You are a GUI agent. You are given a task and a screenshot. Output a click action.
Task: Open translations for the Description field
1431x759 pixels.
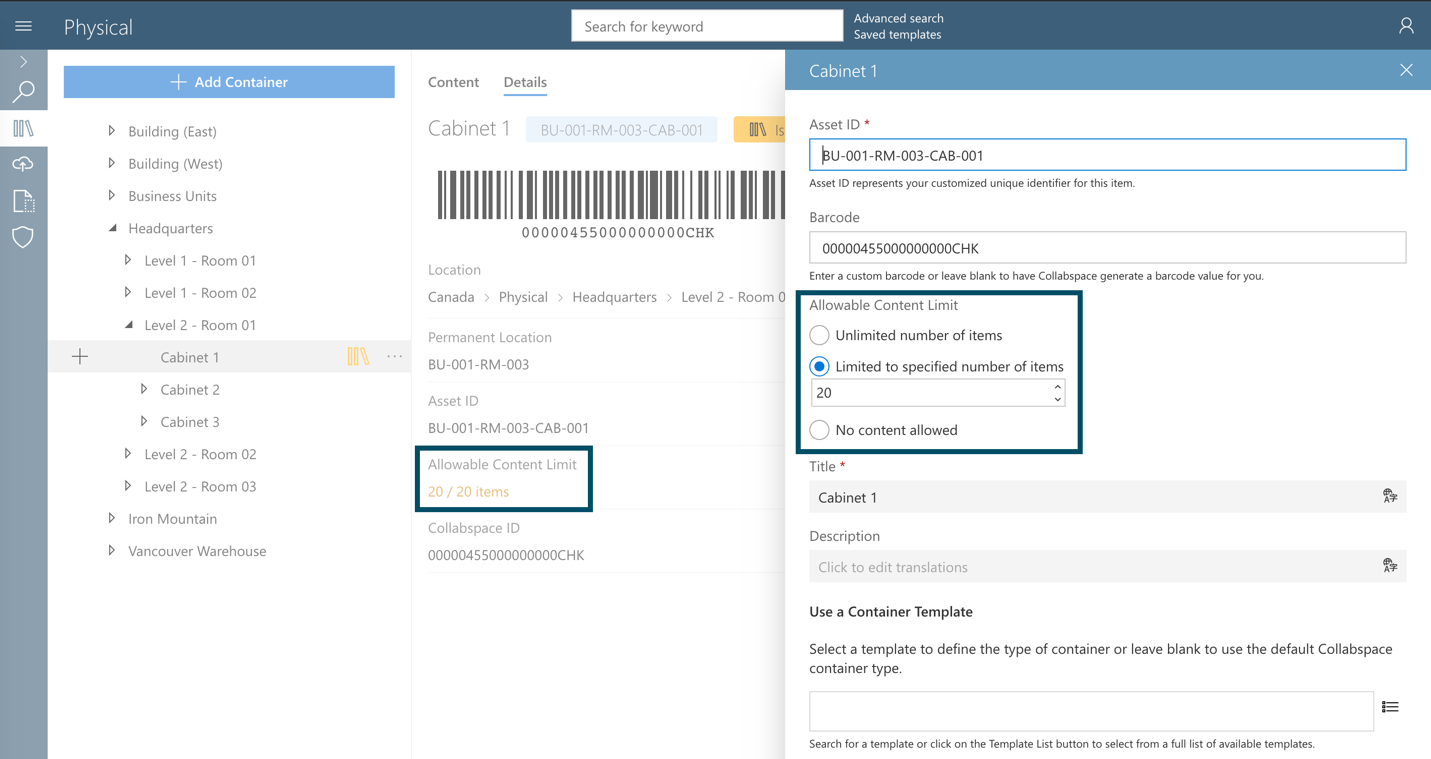coord(1389,565)
